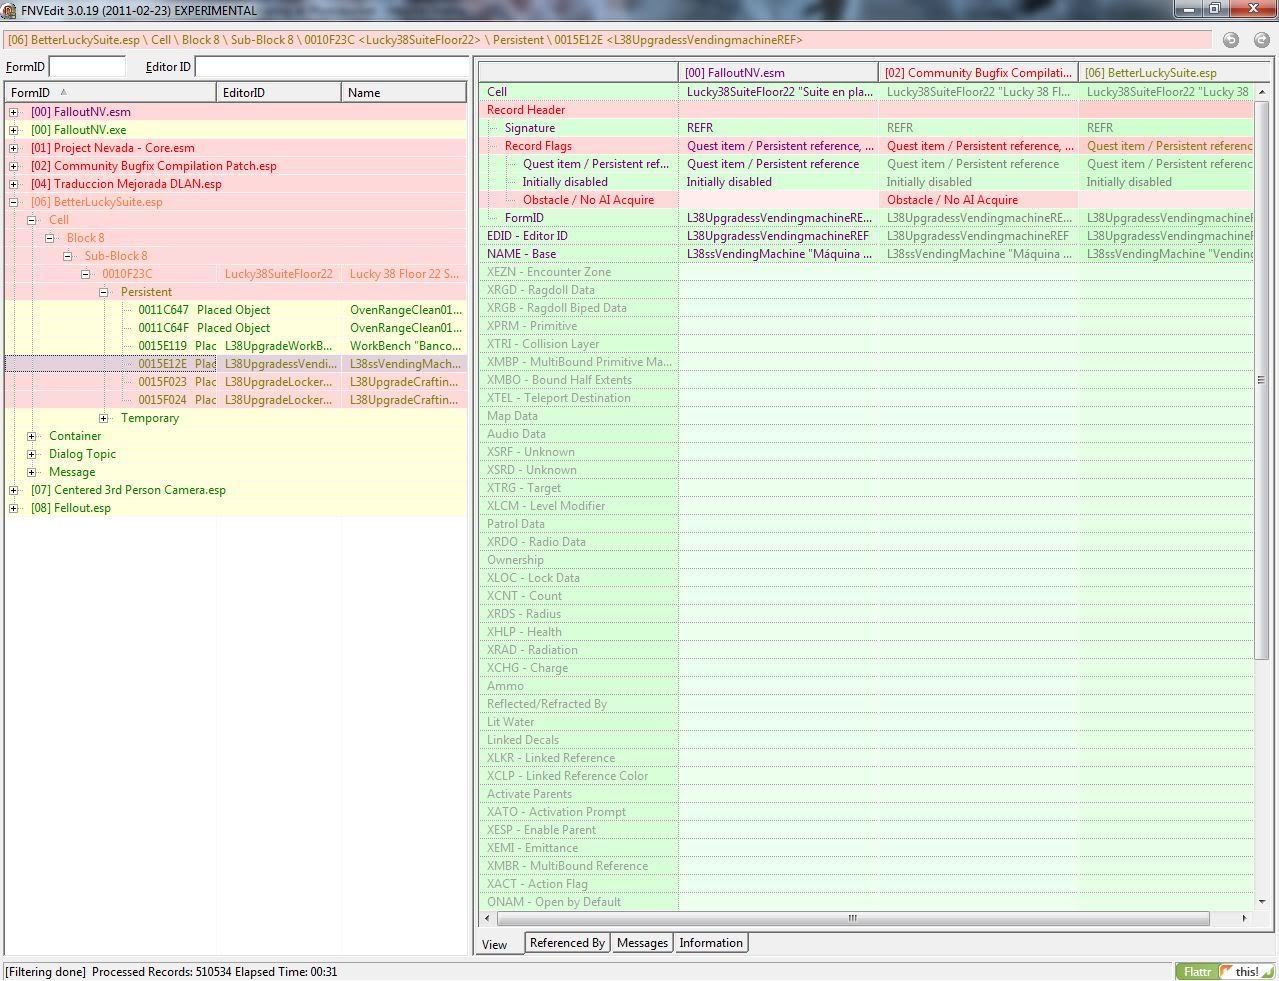This screenshot has width=1279, height=981.
Task: Focus the FormID search field
Action: pyautogui.click(x=87, y=67)
